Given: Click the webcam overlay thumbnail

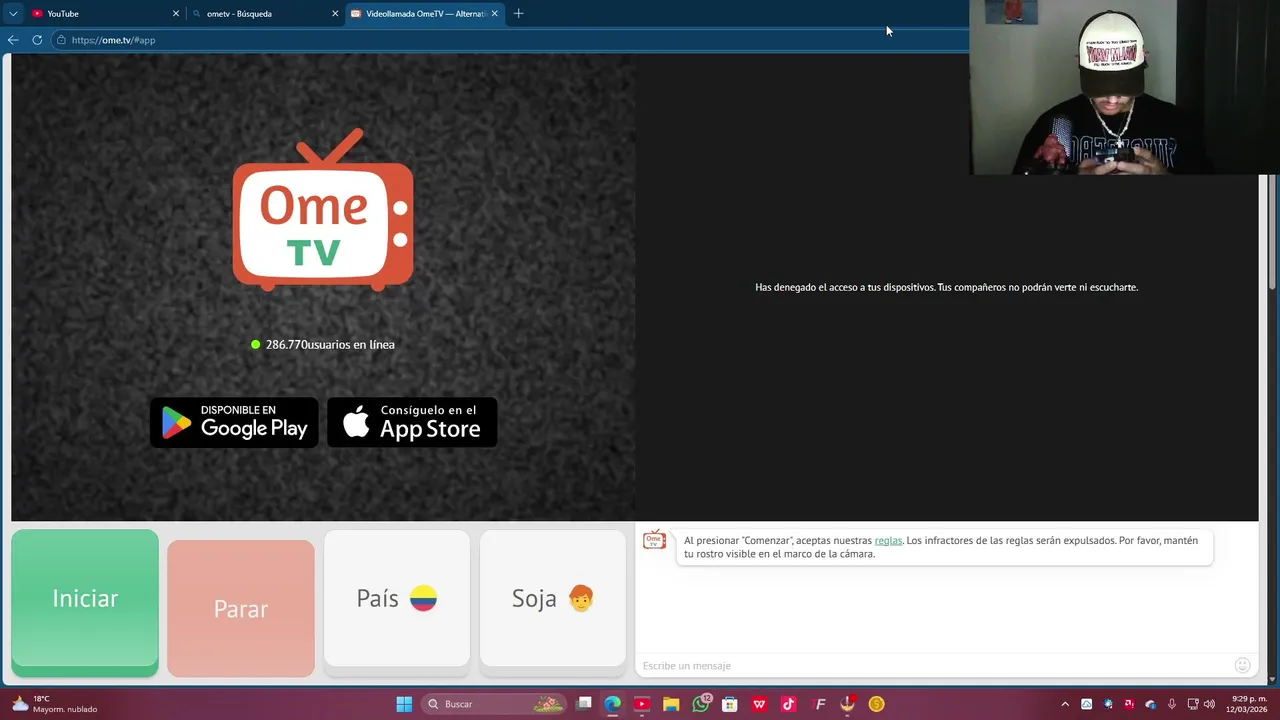Looking at the screenshot, I should tap(1124, 87).
